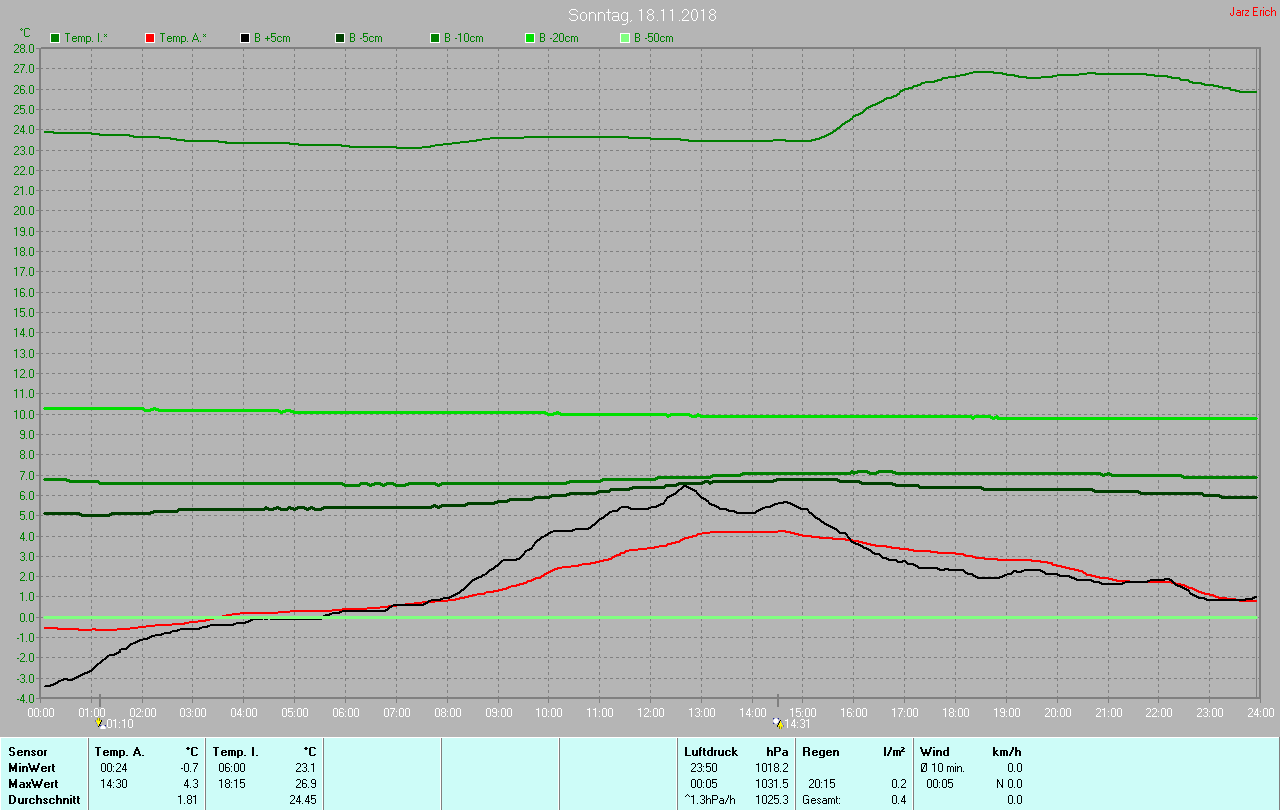Click the sun marker icon at 01:10
The image size is (1280, 810).
(x=99, y=722)
